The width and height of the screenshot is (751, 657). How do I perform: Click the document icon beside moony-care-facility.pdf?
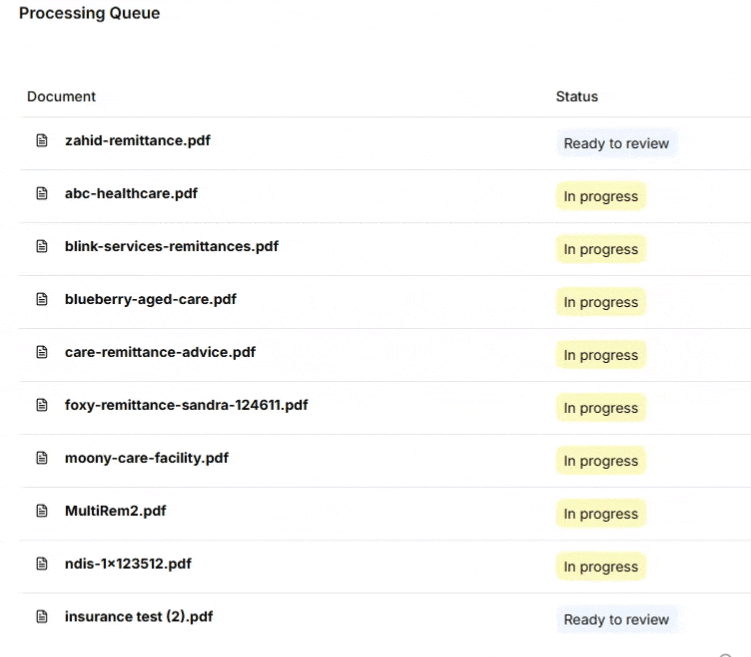click(x=42, y=458)
